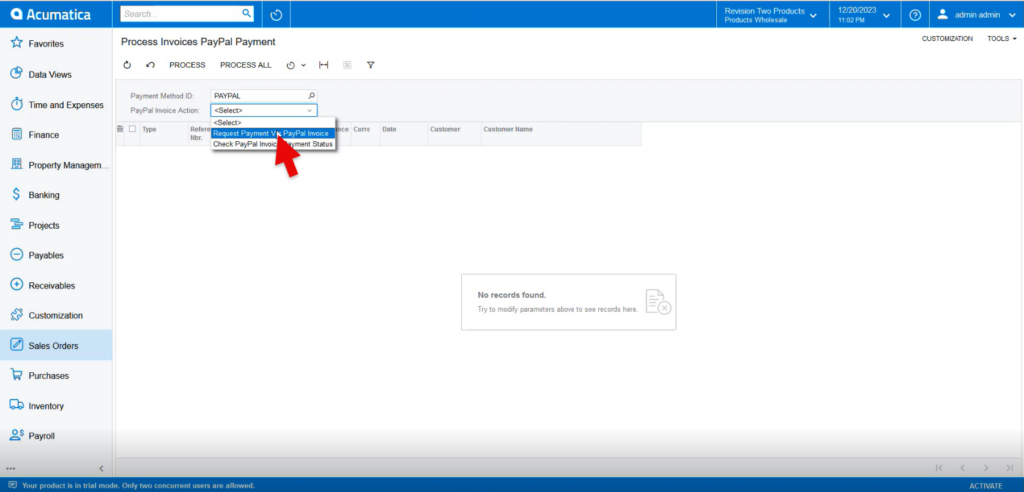This screenshot has height=492, width=1024.
Task: Open Inventory truck icon
Action: tap(17, 405)
